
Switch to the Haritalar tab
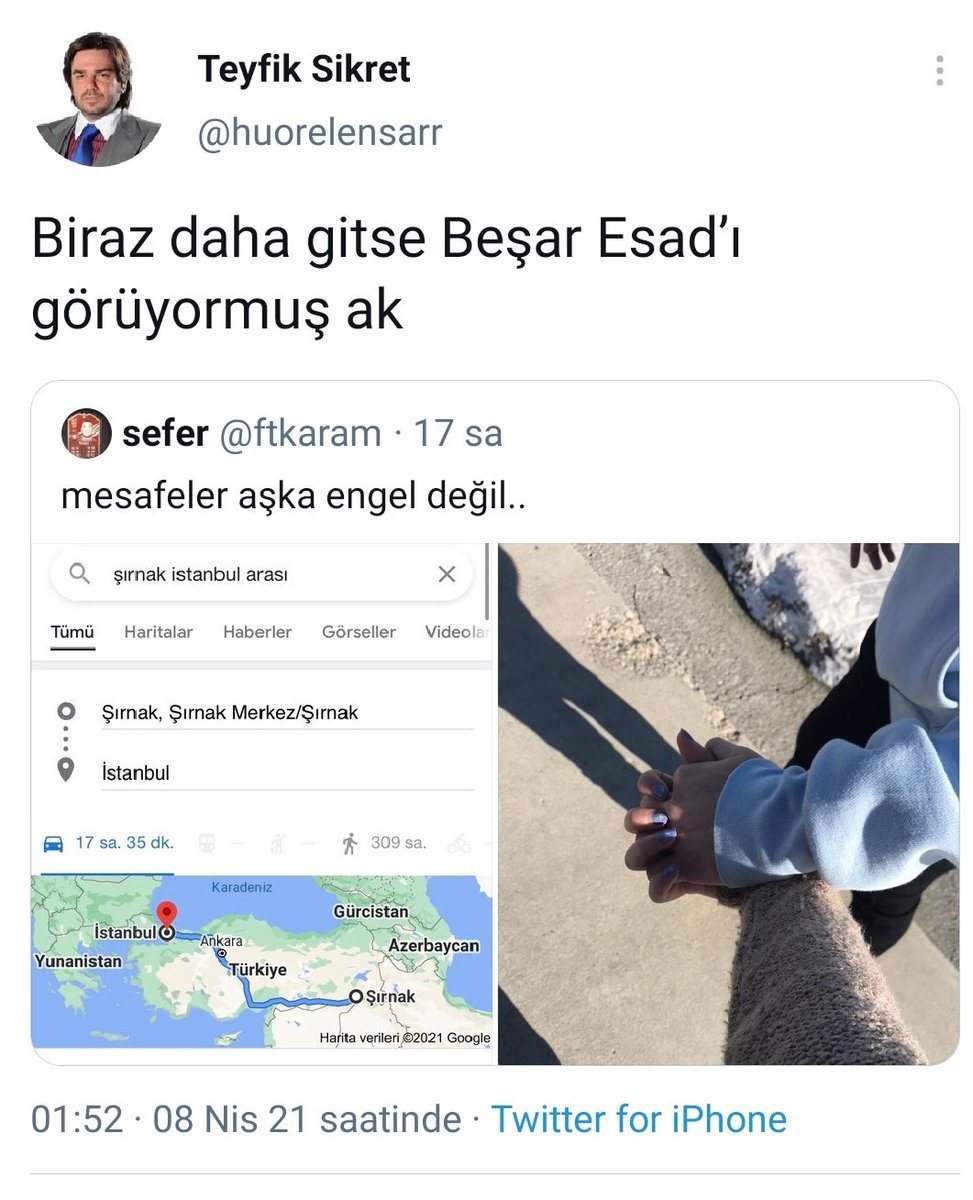158,632
